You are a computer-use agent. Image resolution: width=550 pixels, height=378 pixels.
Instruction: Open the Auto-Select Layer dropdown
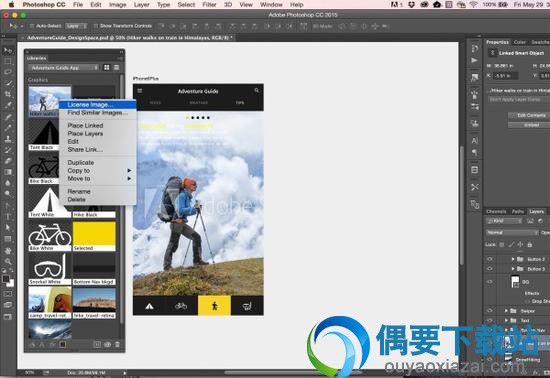click(76, 26)
